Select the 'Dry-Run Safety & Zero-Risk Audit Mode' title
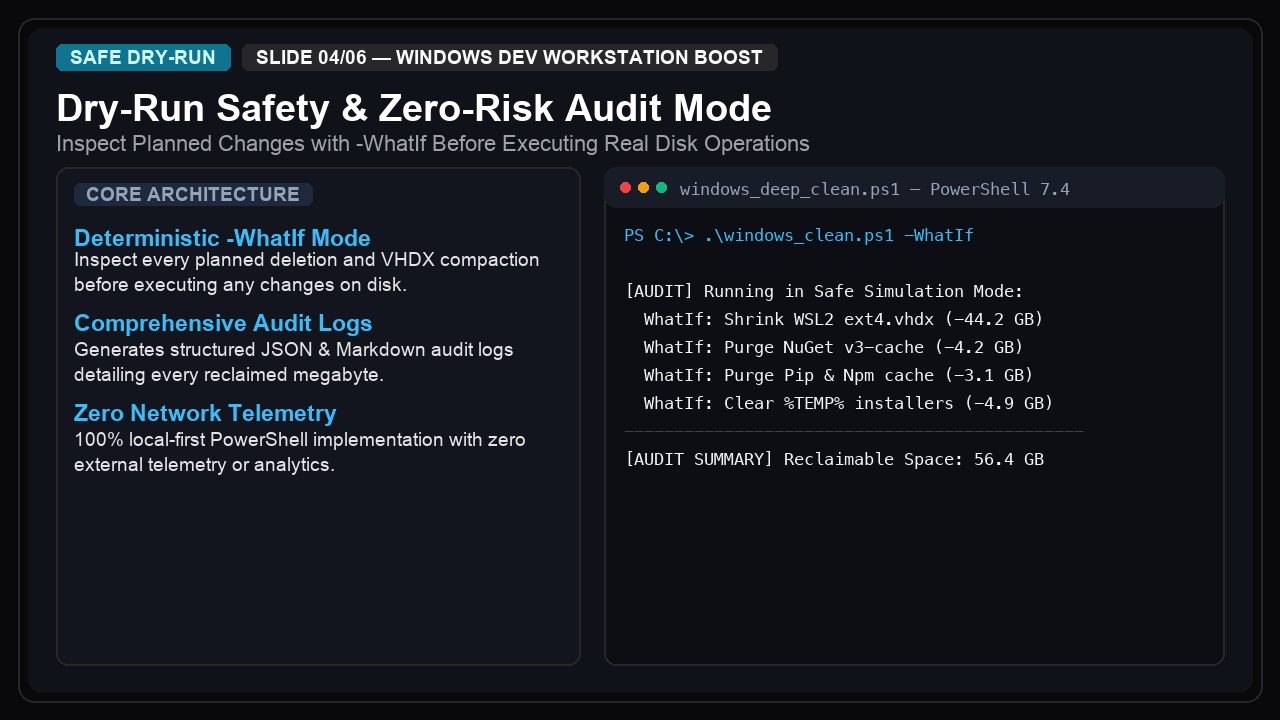The height and width of the screenshot is (720, 1280). [x=414, y=108]
